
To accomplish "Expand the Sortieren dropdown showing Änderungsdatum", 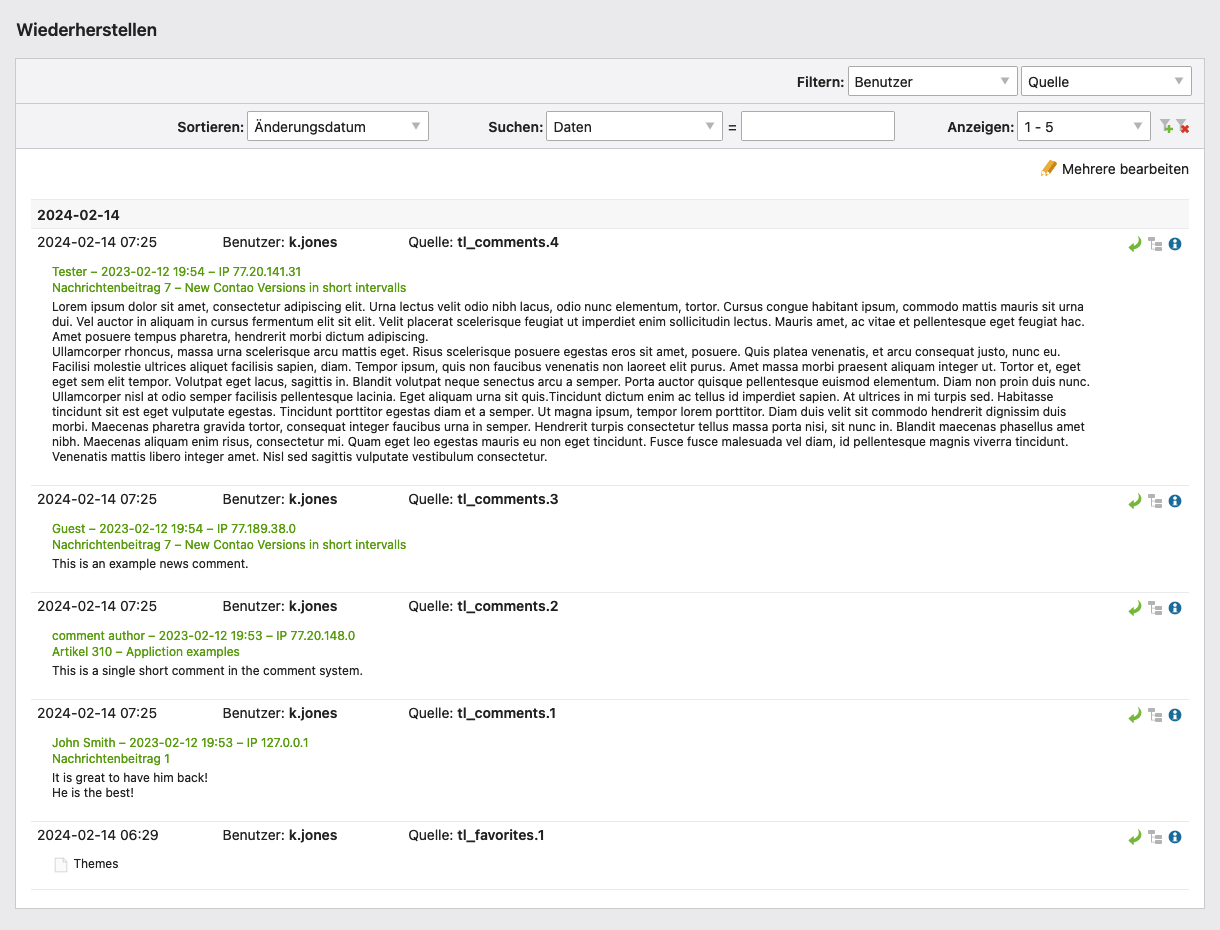I will [x=338, y=127].
